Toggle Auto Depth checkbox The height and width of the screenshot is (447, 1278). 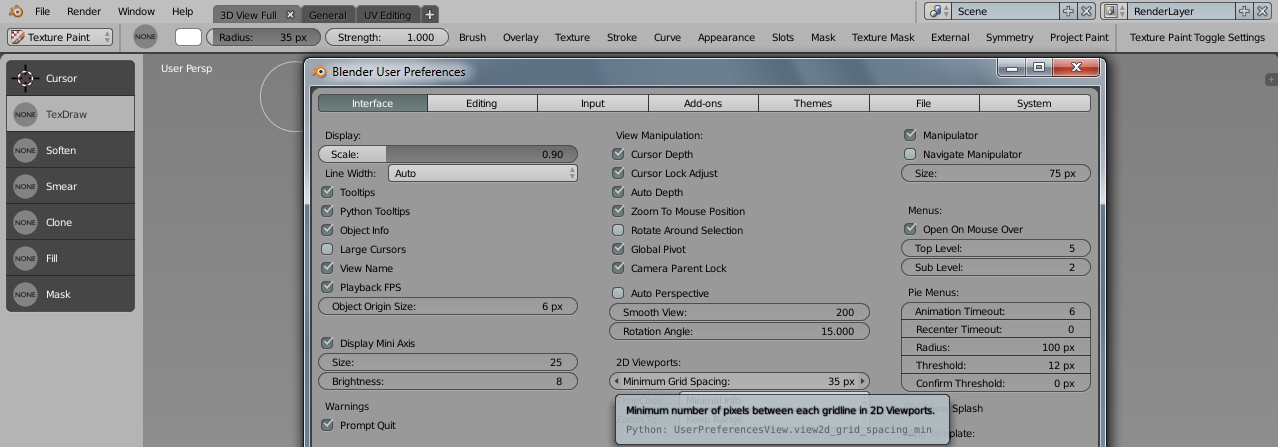point(618,192)
